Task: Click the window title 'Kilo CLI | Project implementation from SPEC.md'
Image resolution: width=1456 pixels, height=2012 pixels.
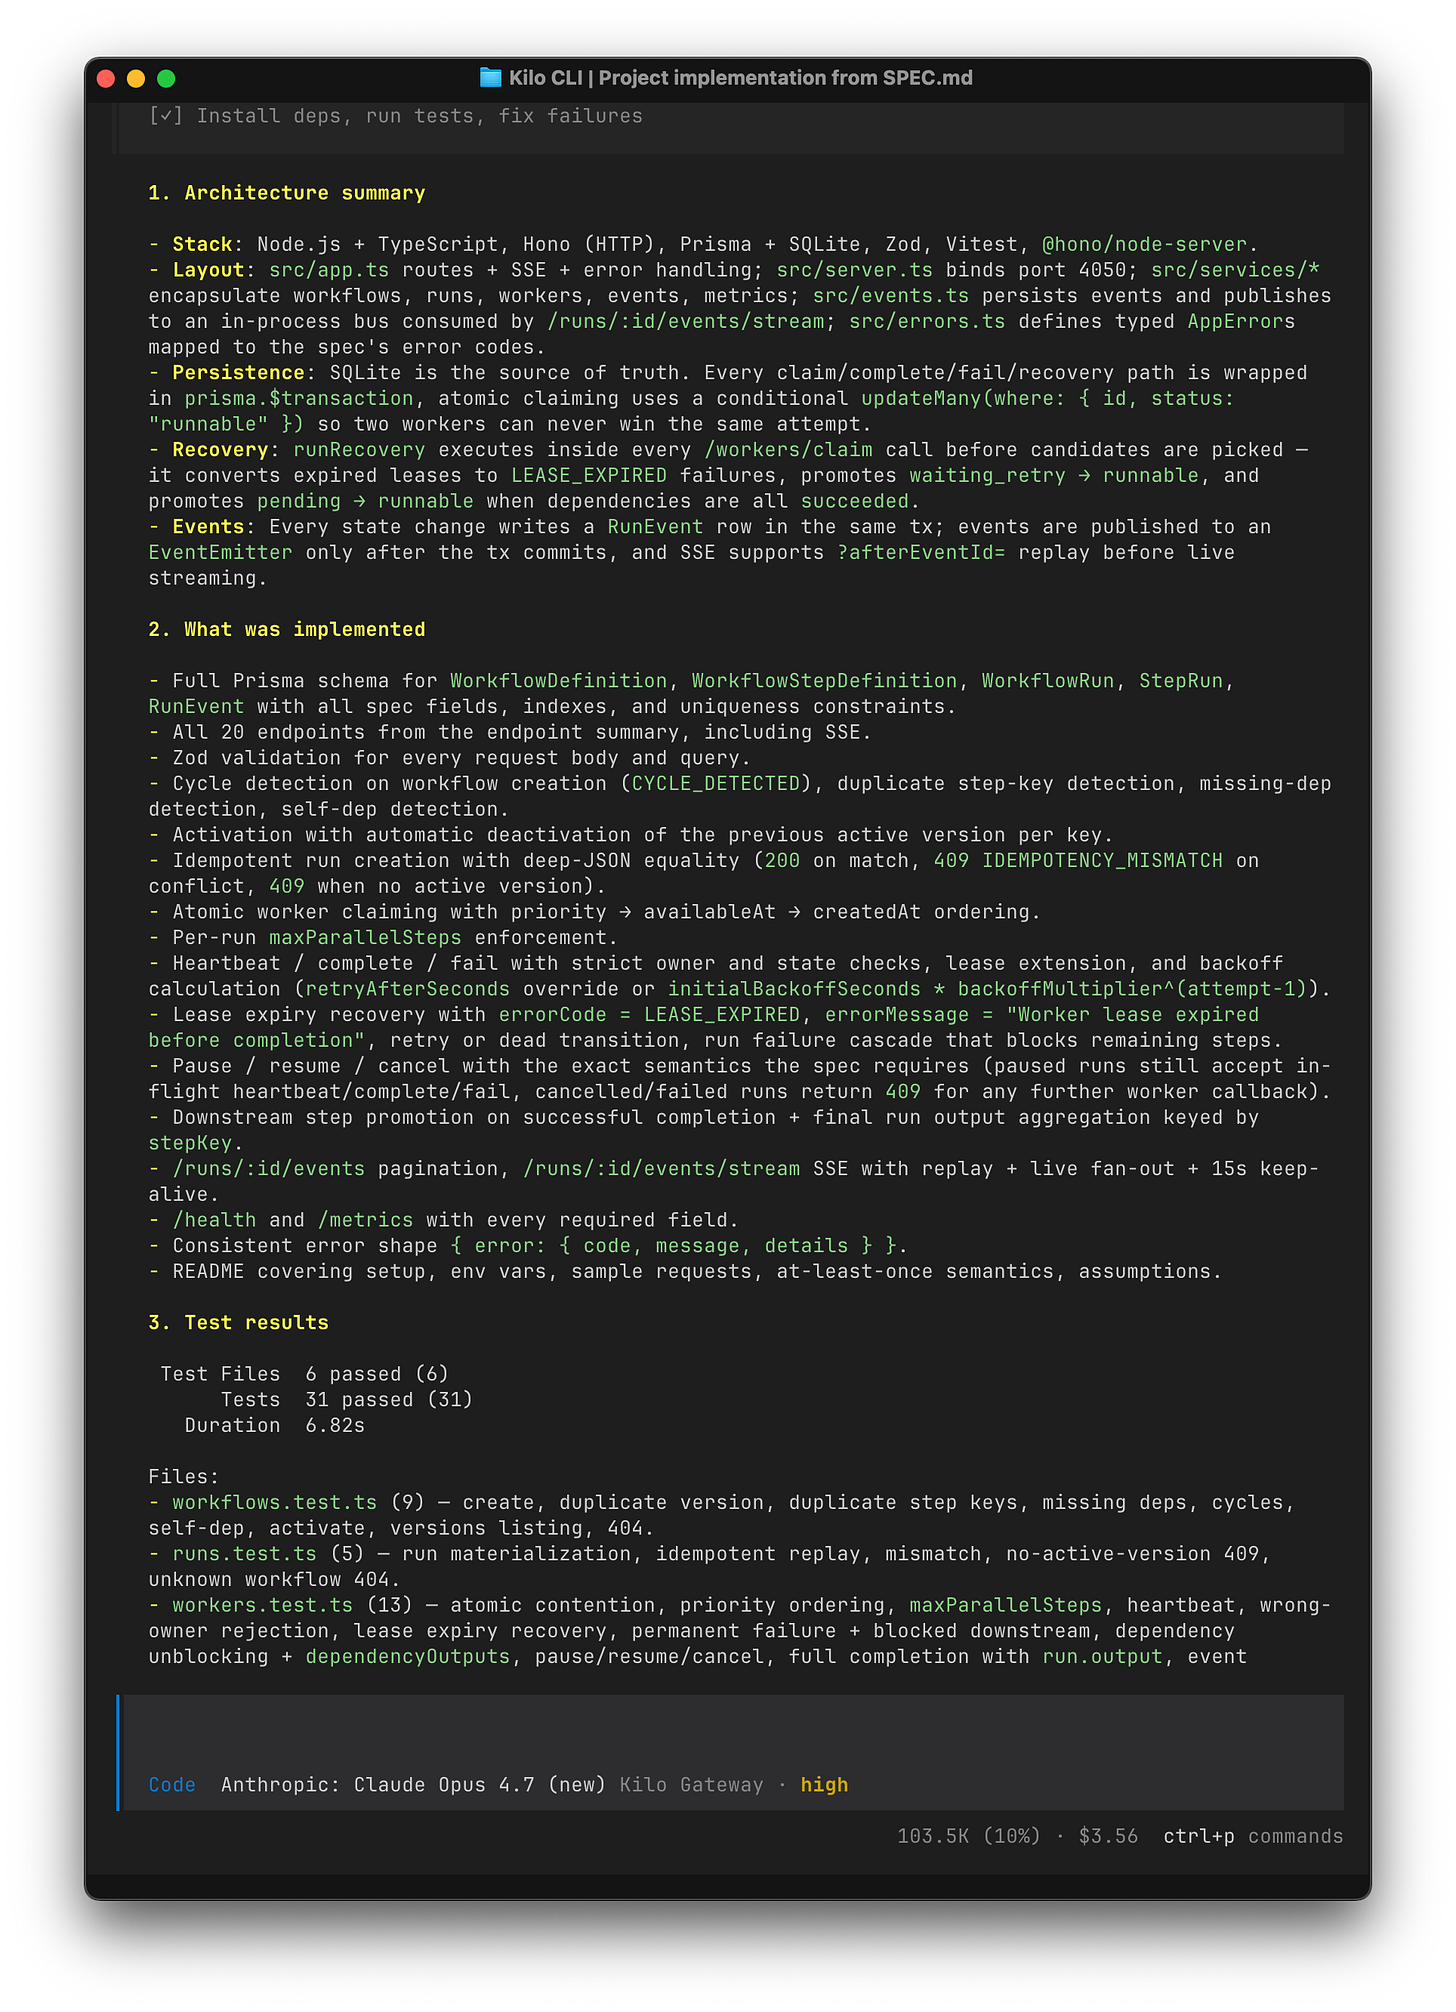Action: pyautogui.click(x=740, y=78)
